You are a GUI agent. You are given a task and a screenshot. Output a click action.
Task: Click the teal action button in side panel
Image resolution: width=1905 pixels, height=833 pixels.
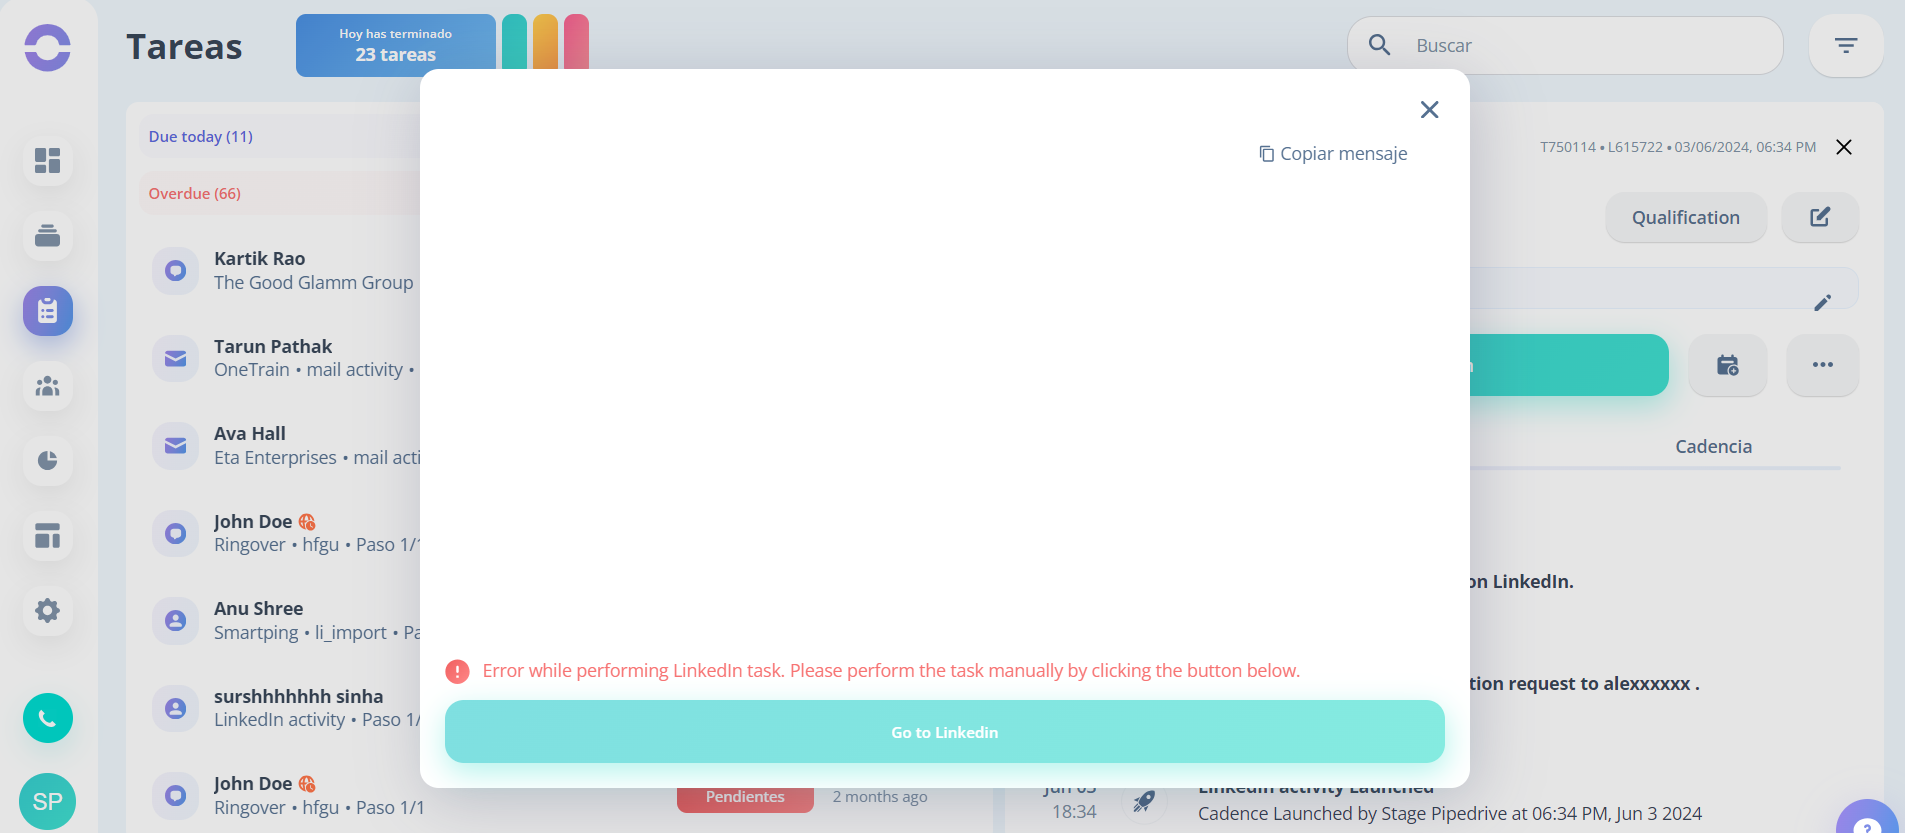click(1568, 365)
